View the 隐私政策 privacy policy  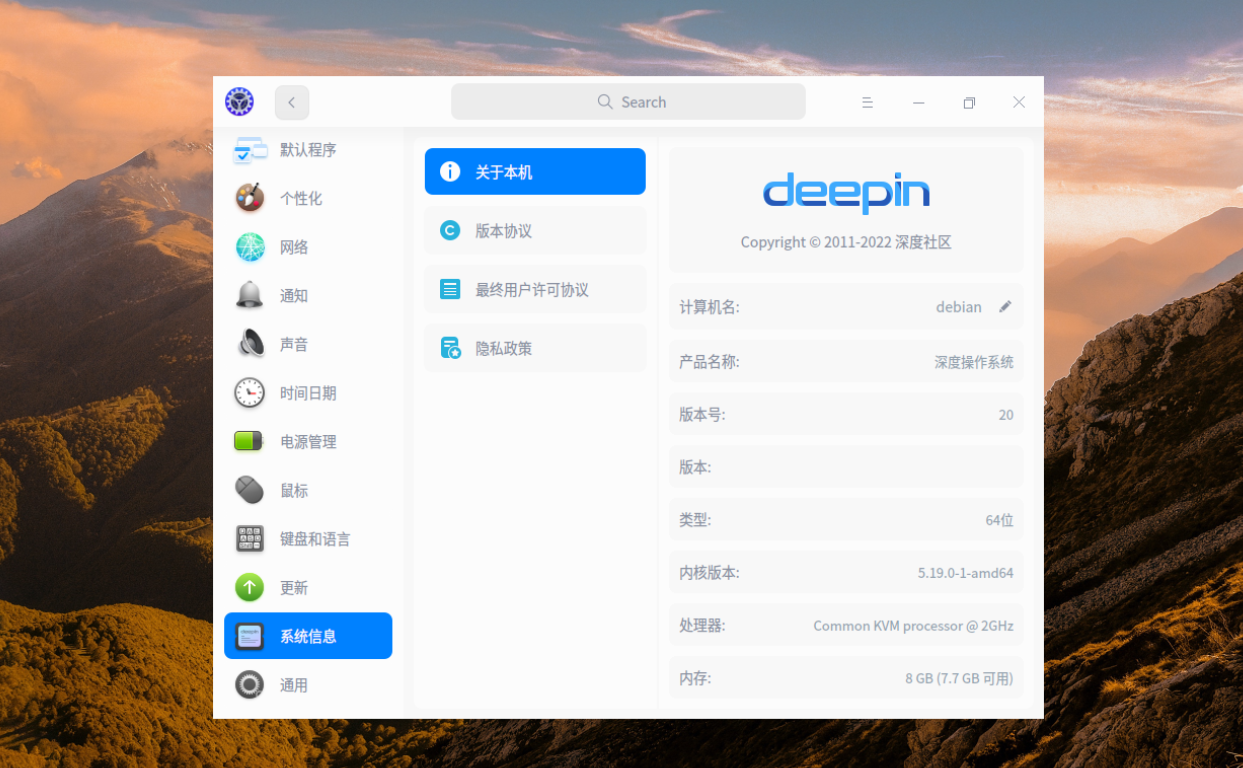[x=534, y=347]
